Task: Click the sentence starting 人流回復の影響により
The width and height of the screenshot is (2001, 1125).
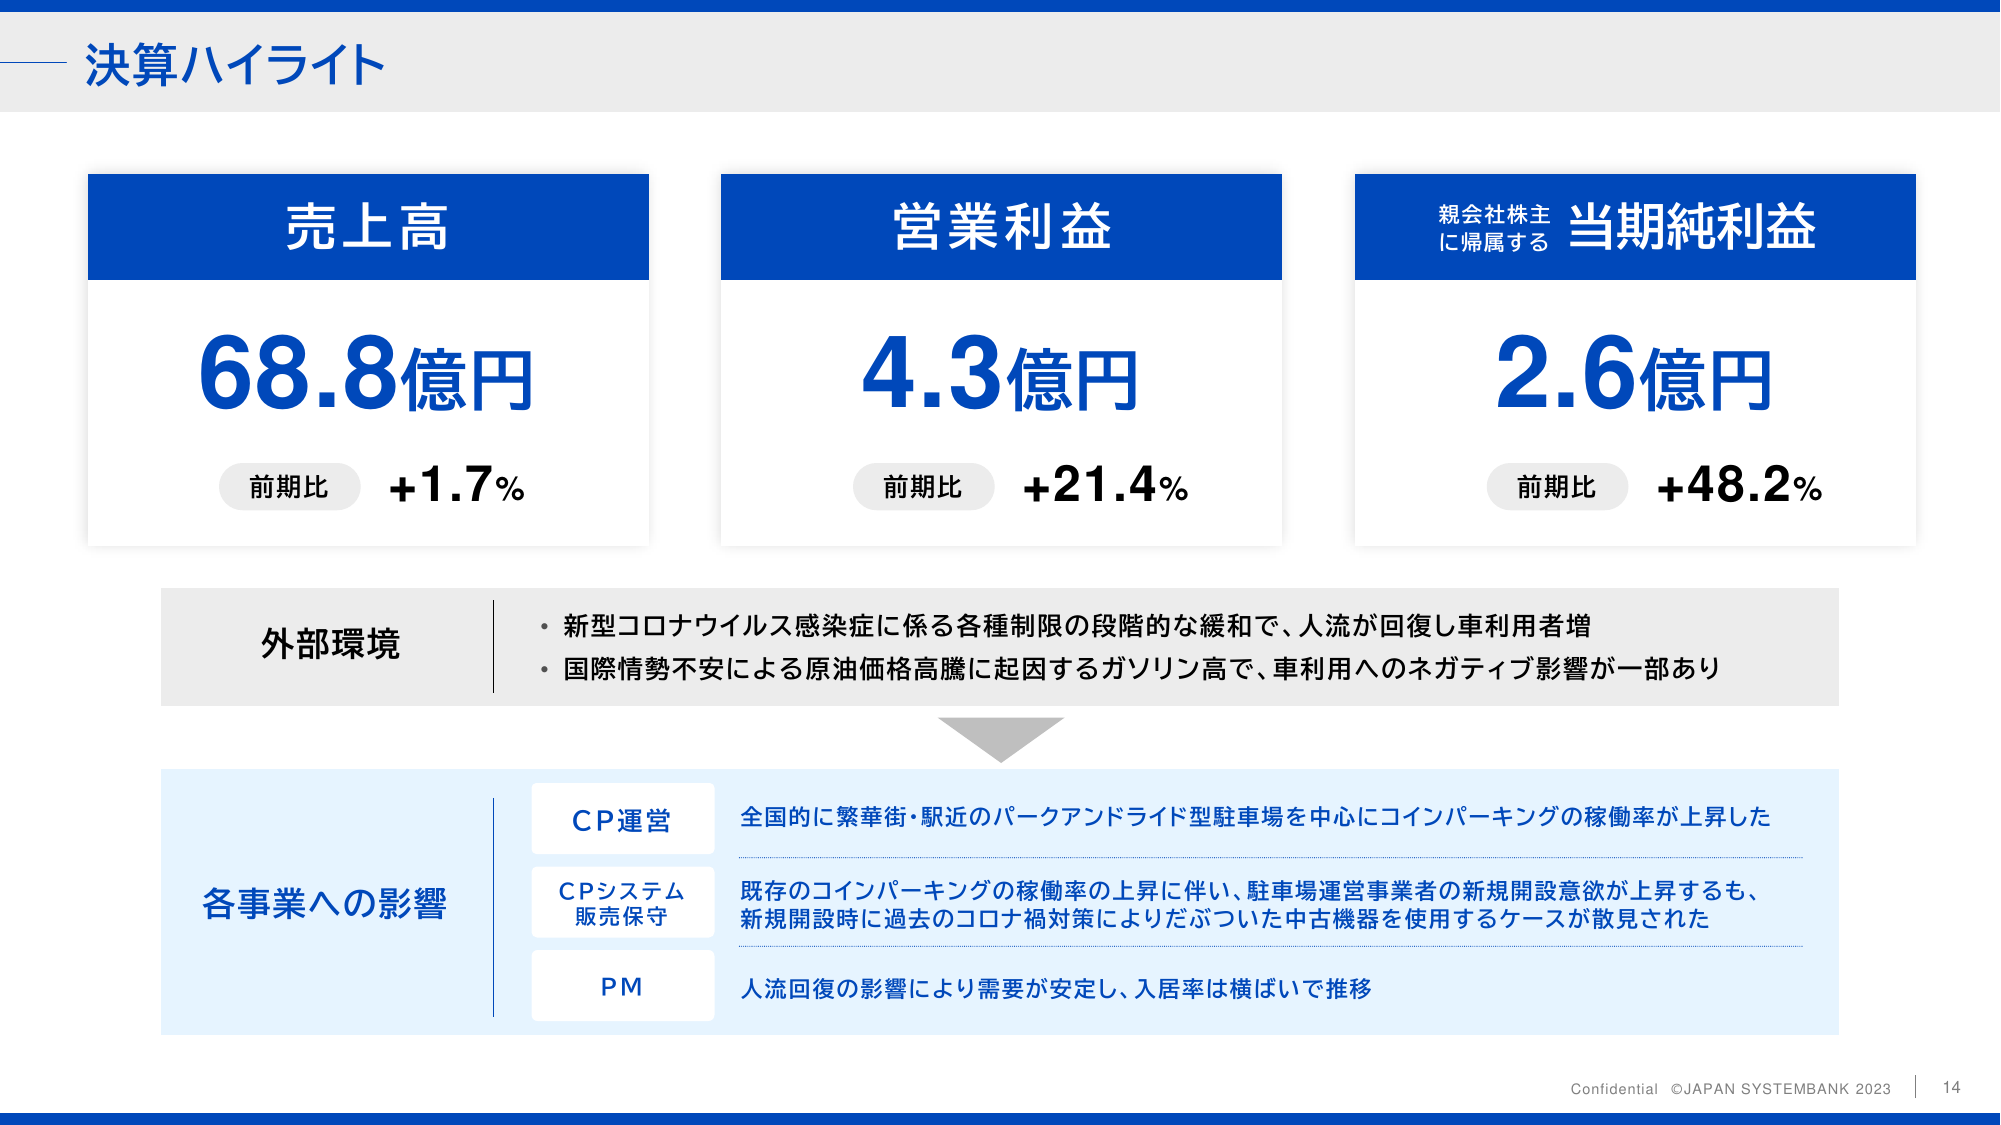Action: point(1056,989)
